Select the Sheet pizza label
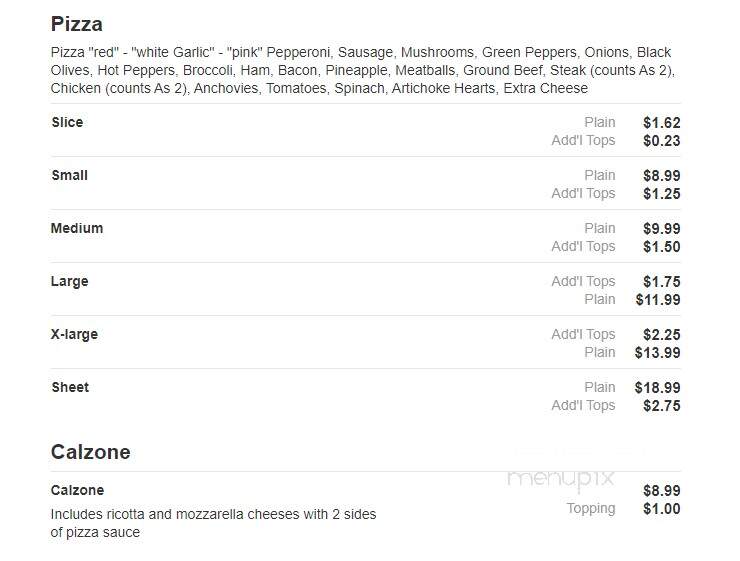The height and width of the screenshot is (561, 740). [x=70, y=387]
